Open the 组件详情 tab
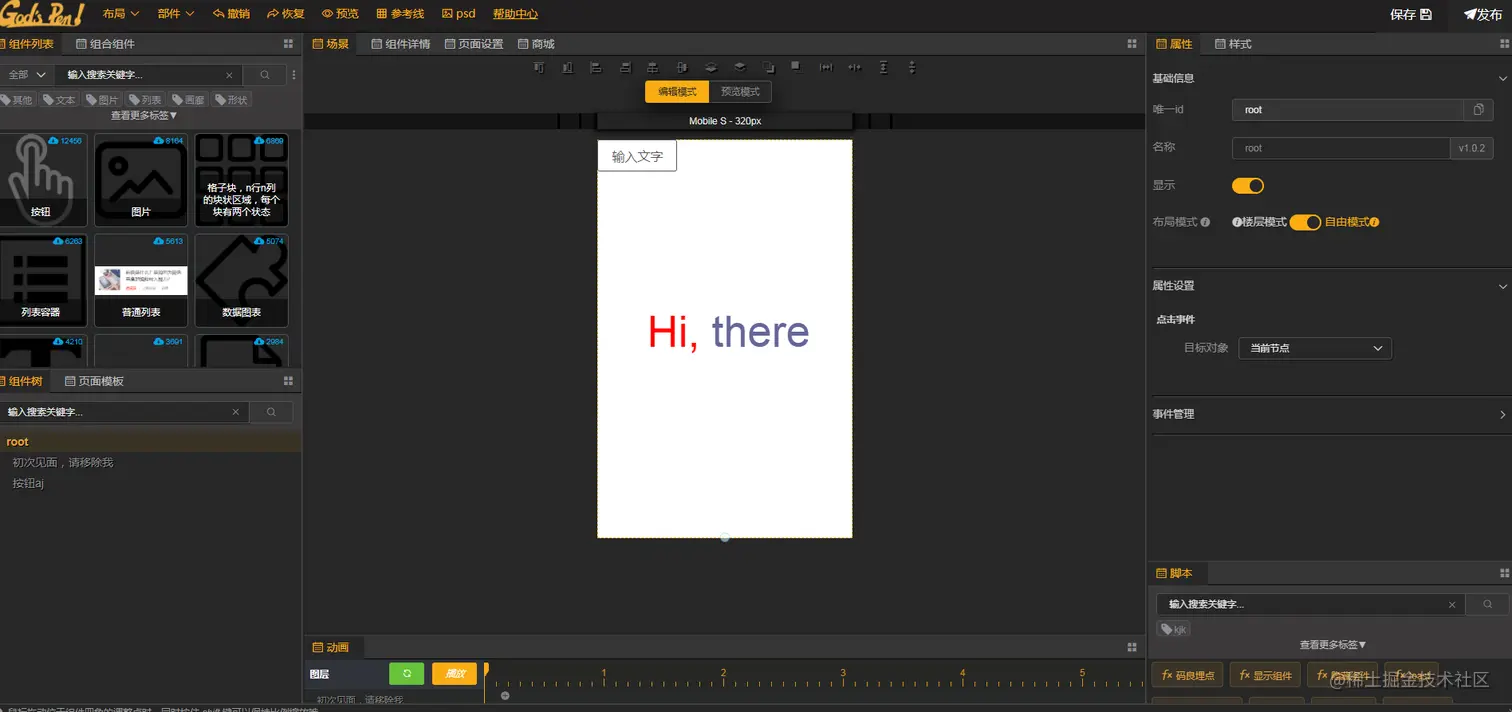The image size is (1512, 712). (400, 44)
